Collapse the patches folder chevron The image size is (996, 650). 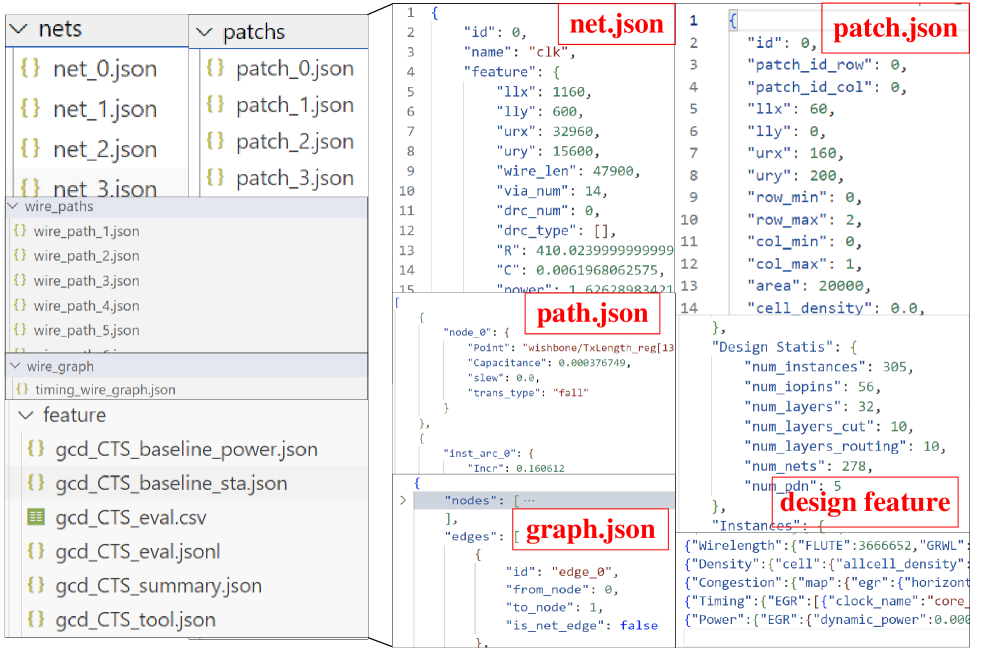pyautogui.click(x=204, y=33)
